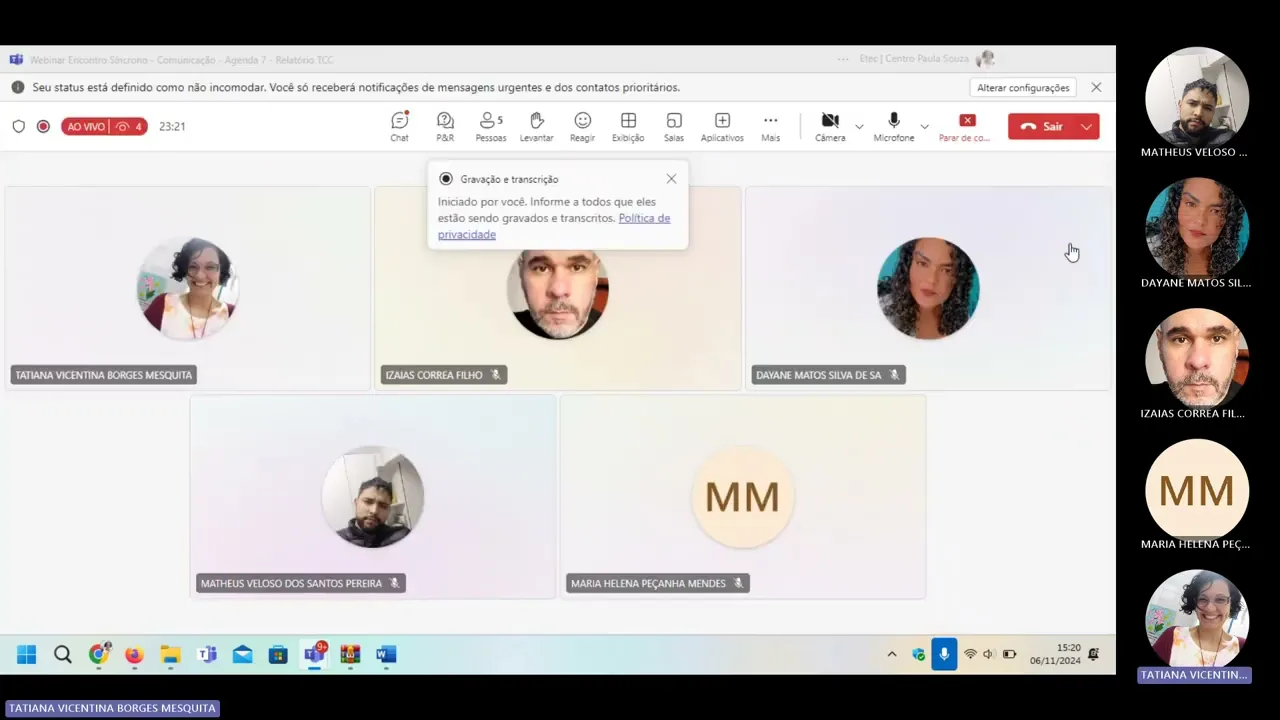The image size is (1280, 720).
Task: Open the P&R questions panel
Action: coord(445,126)
